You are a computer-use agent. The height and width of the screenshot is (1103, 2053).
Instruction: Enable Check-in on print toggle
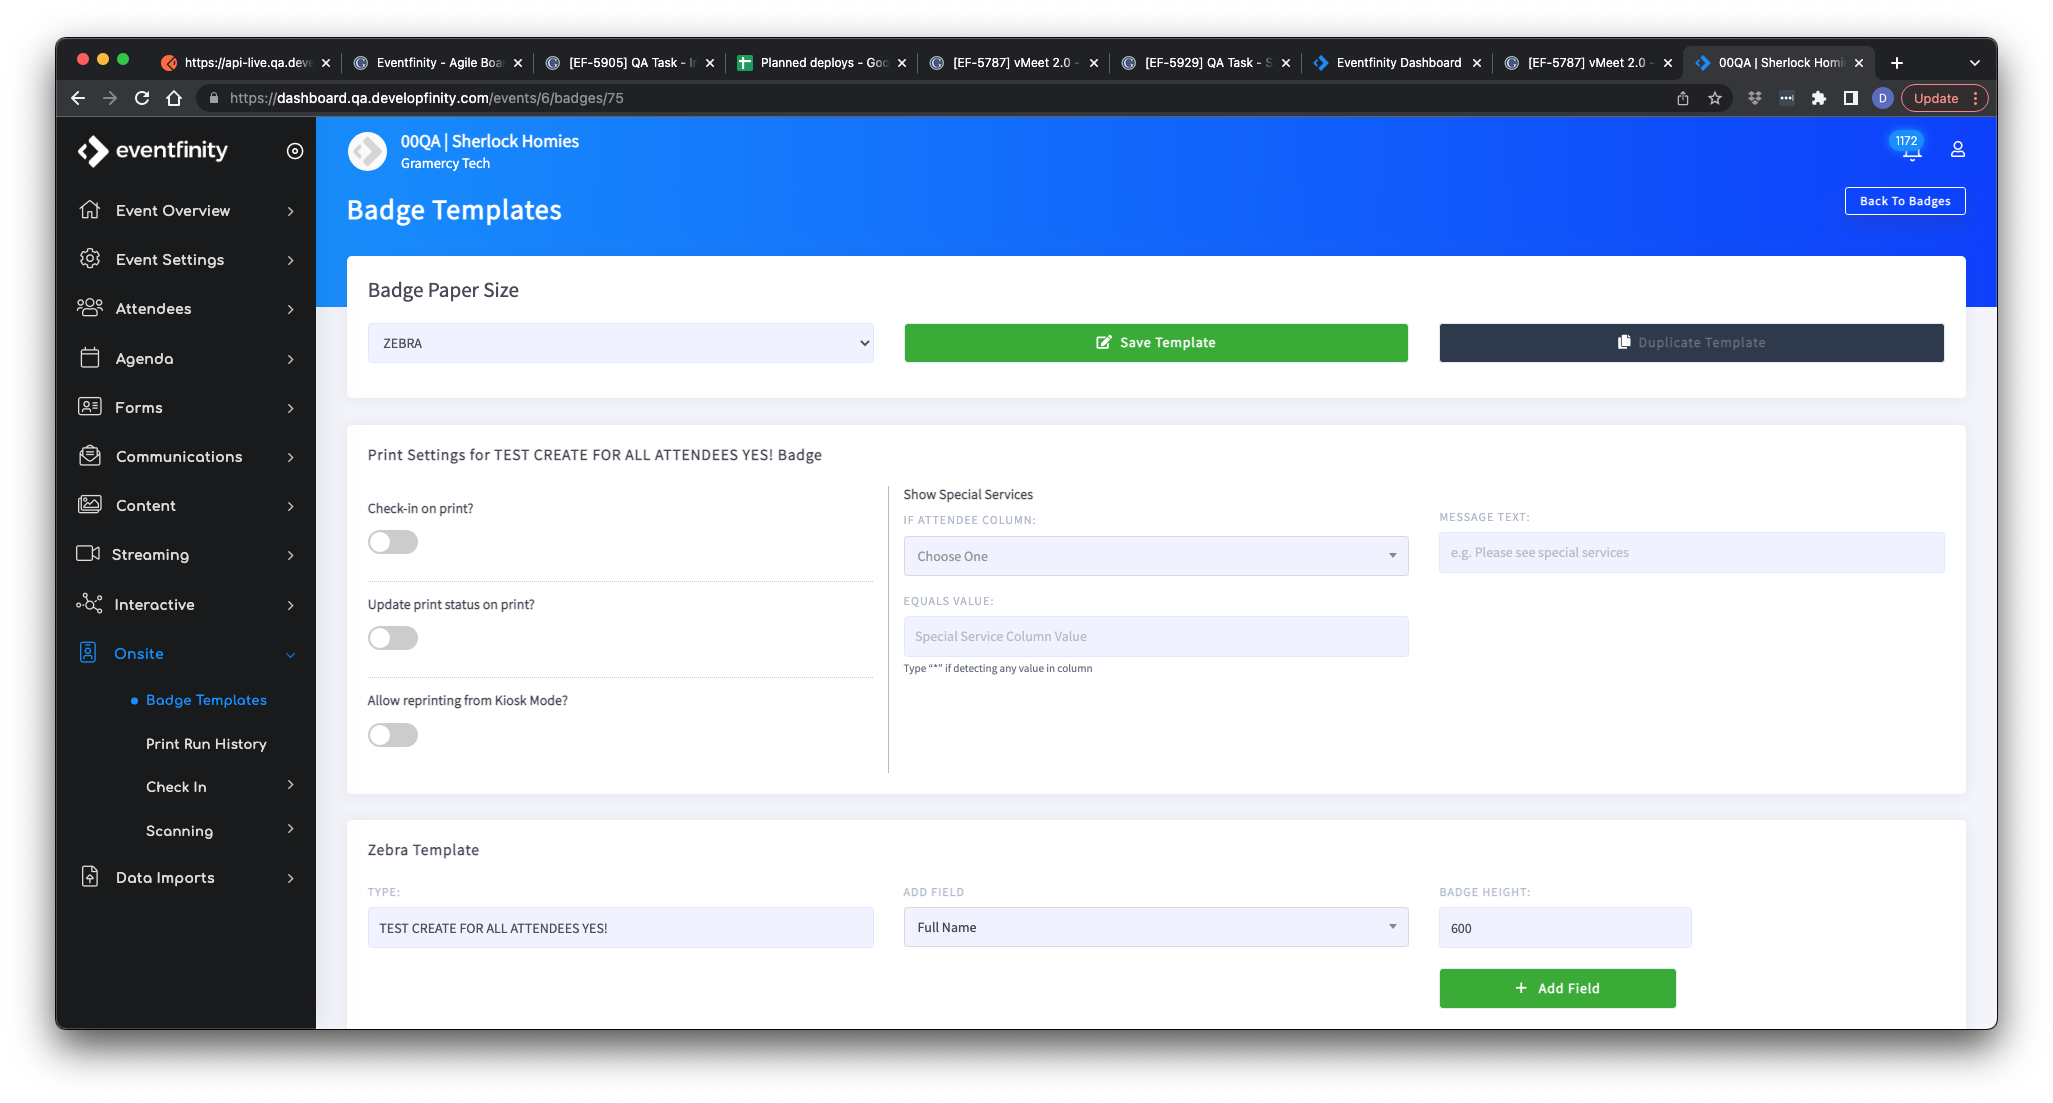coord(392,542)
